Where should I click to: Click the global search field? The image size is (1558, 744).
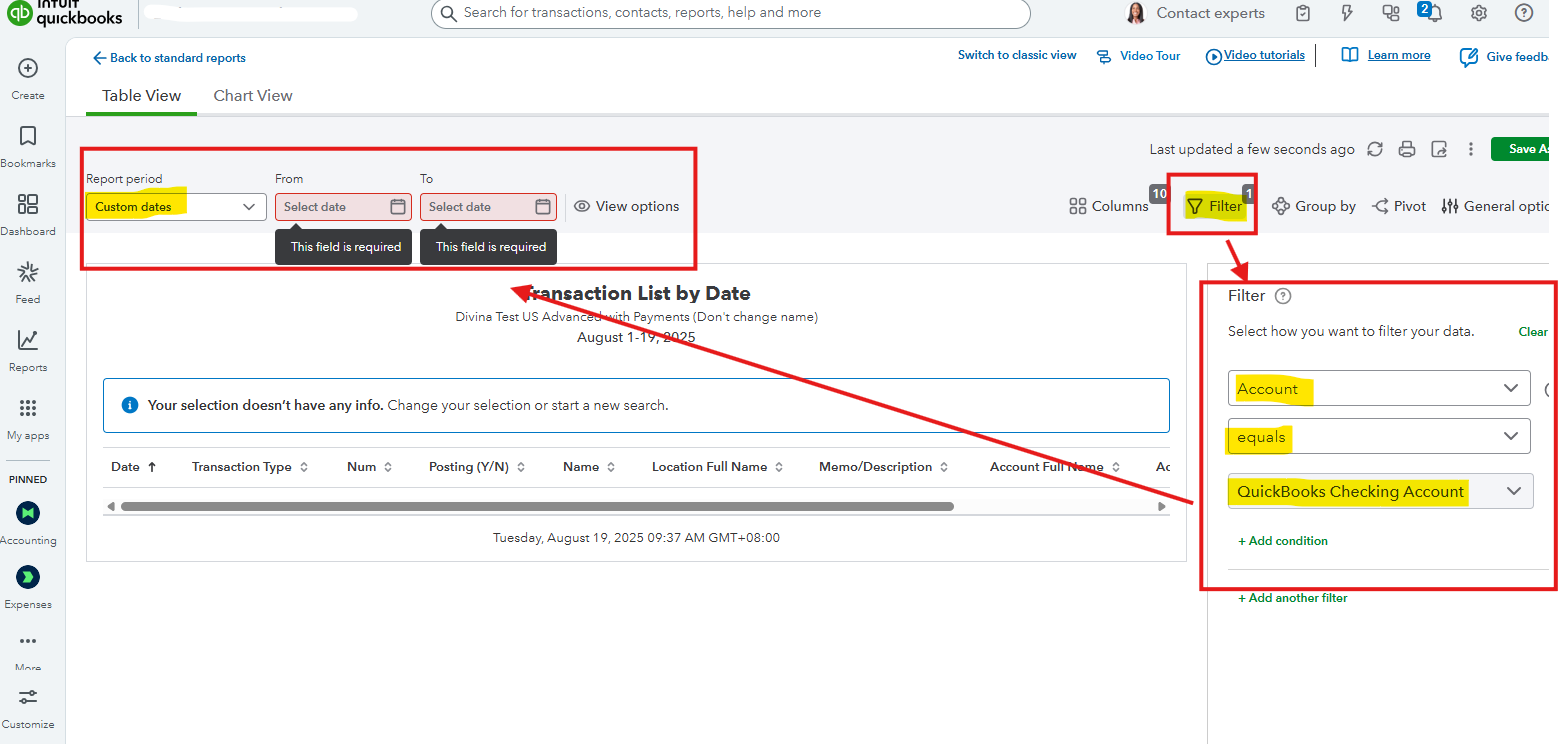[x=731, y=13]
